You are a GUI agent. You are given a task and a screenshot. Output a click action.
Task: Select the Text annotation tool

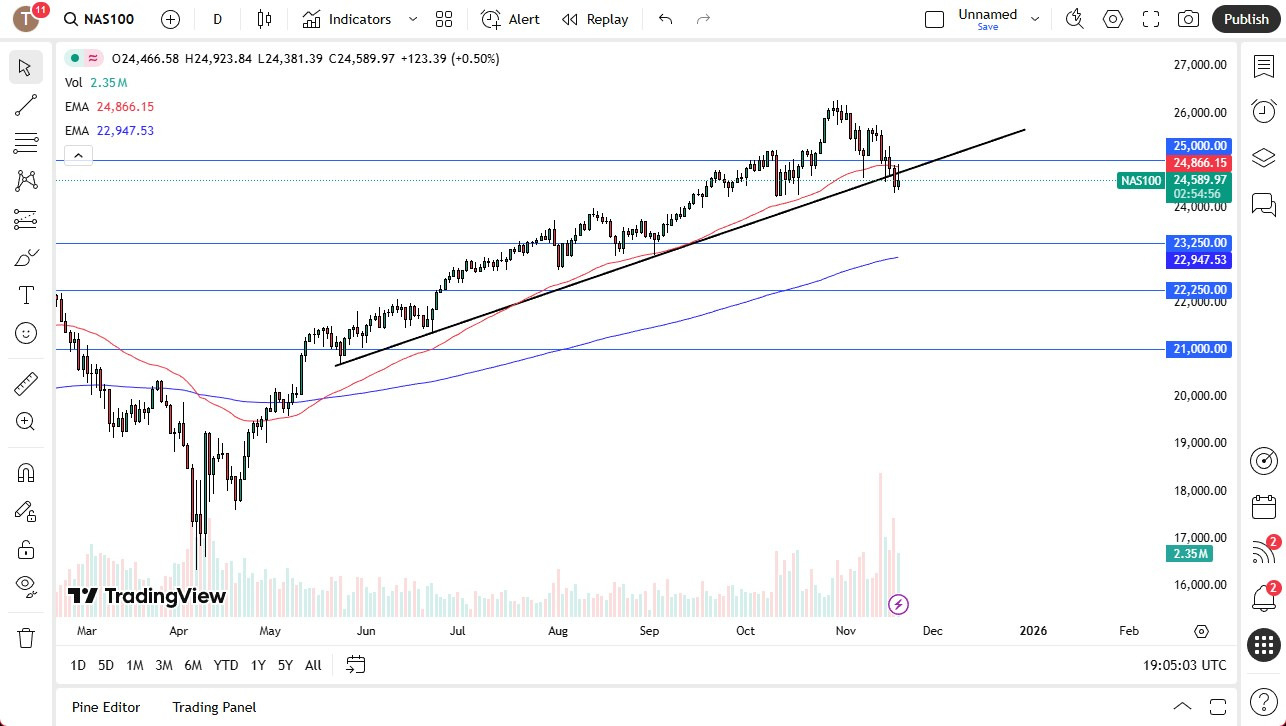coord(25,294)
